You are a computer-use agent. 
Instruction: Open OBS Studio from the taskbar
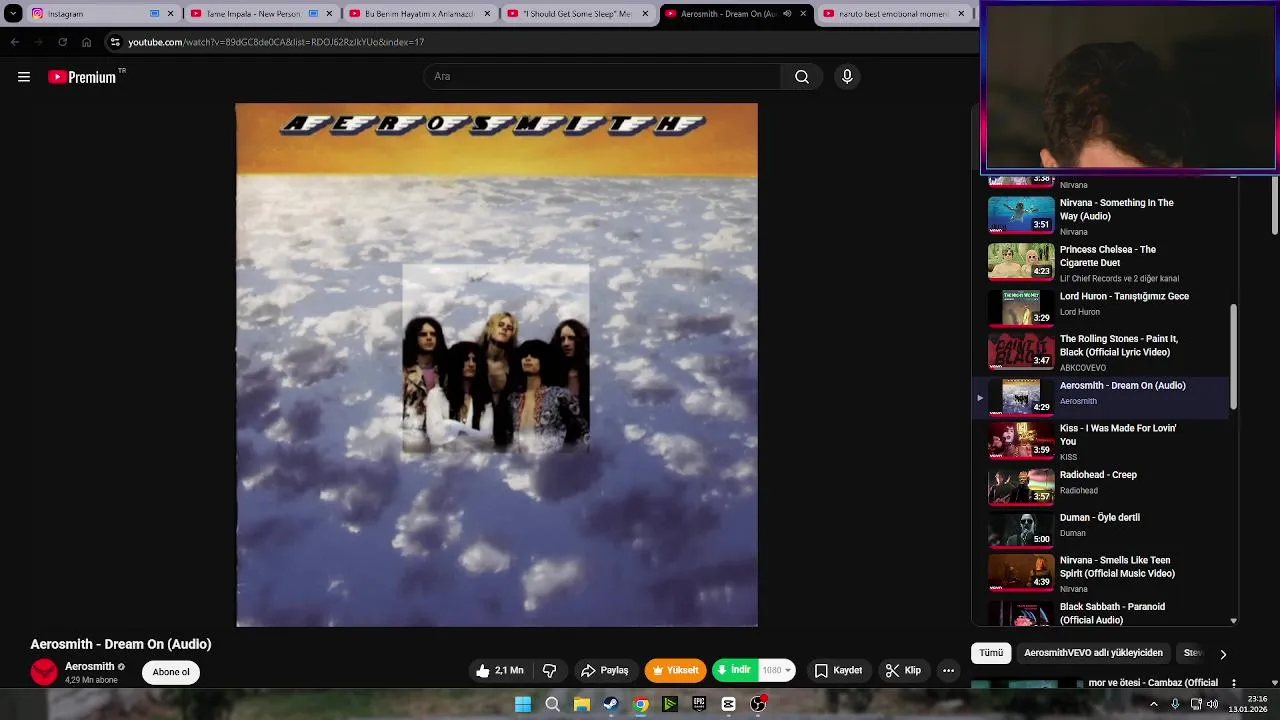coord(758,704)
